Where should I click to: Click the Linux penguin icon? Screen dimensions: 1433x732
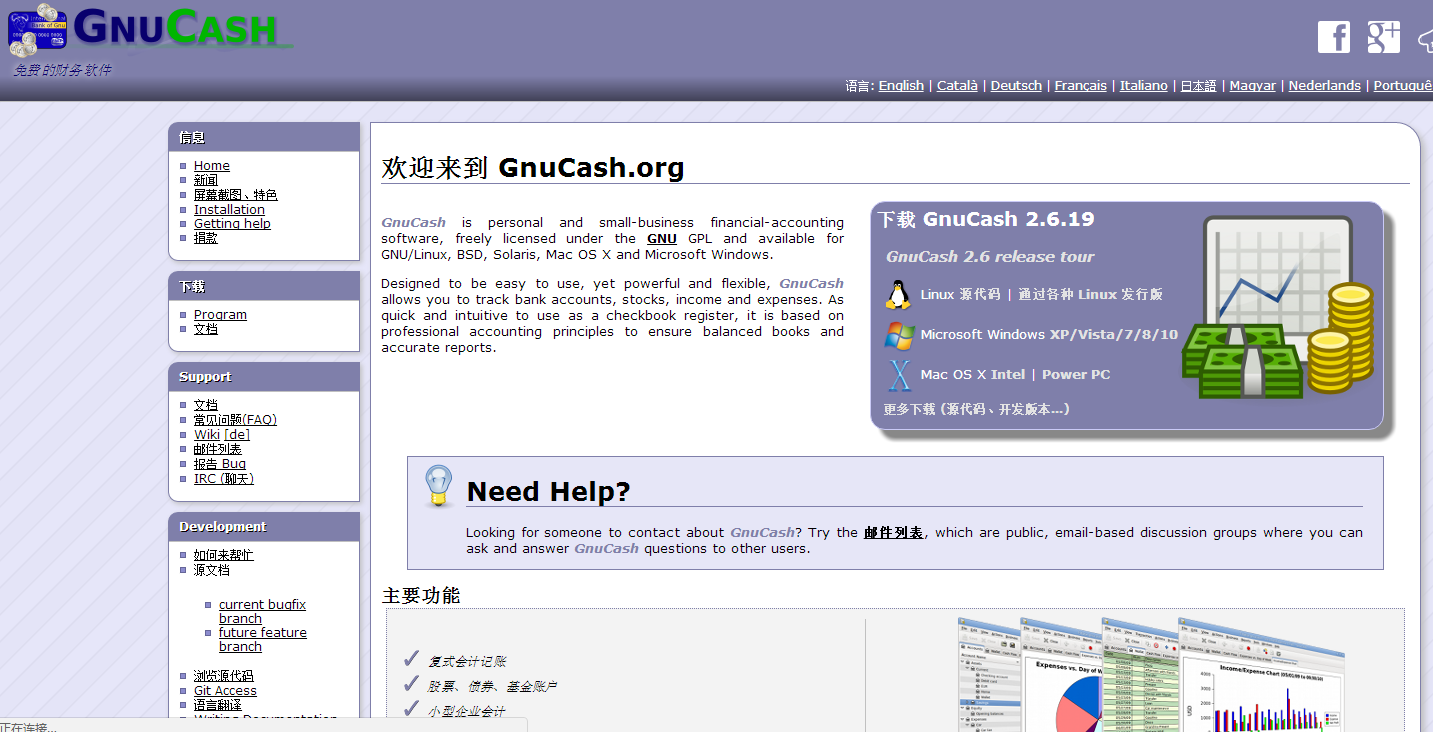898,295
